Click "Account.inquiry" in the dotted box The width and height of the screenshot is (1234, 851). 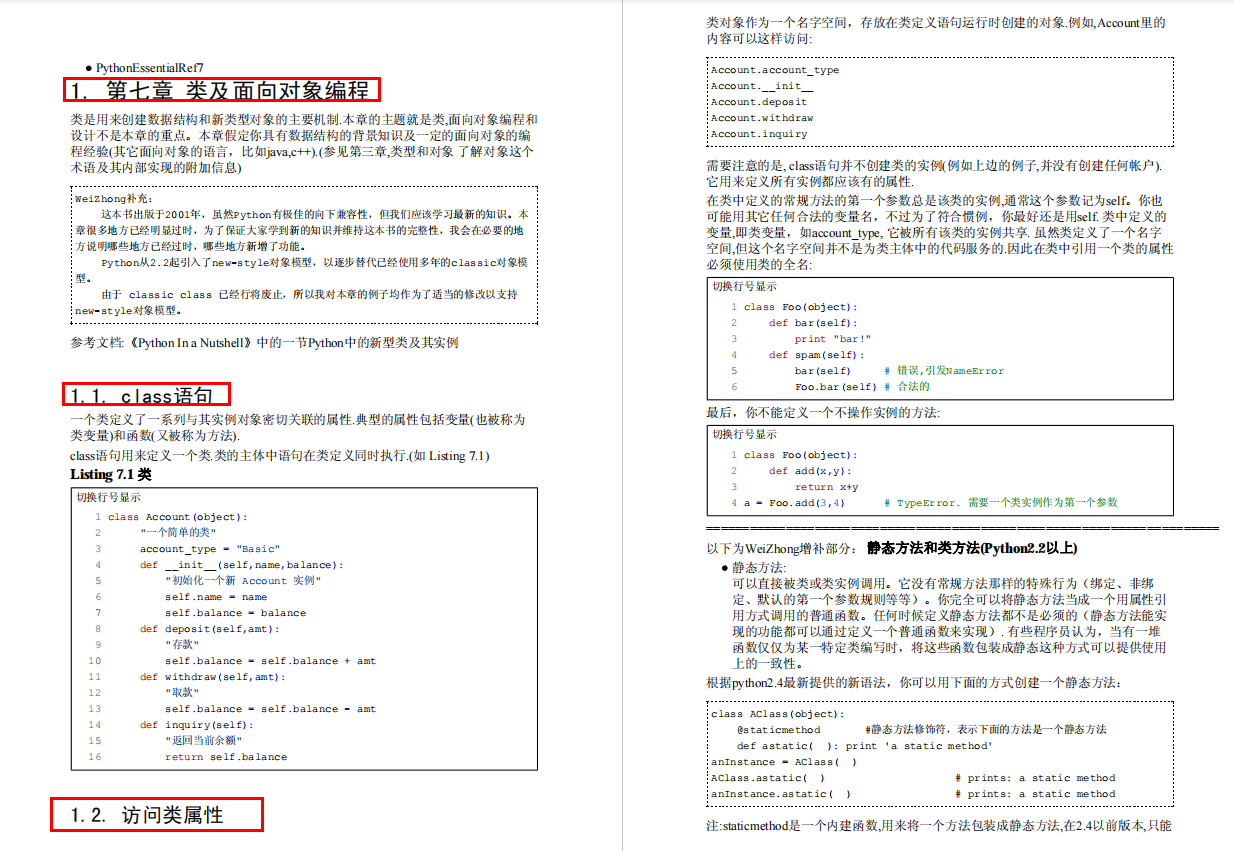(759, 134)
